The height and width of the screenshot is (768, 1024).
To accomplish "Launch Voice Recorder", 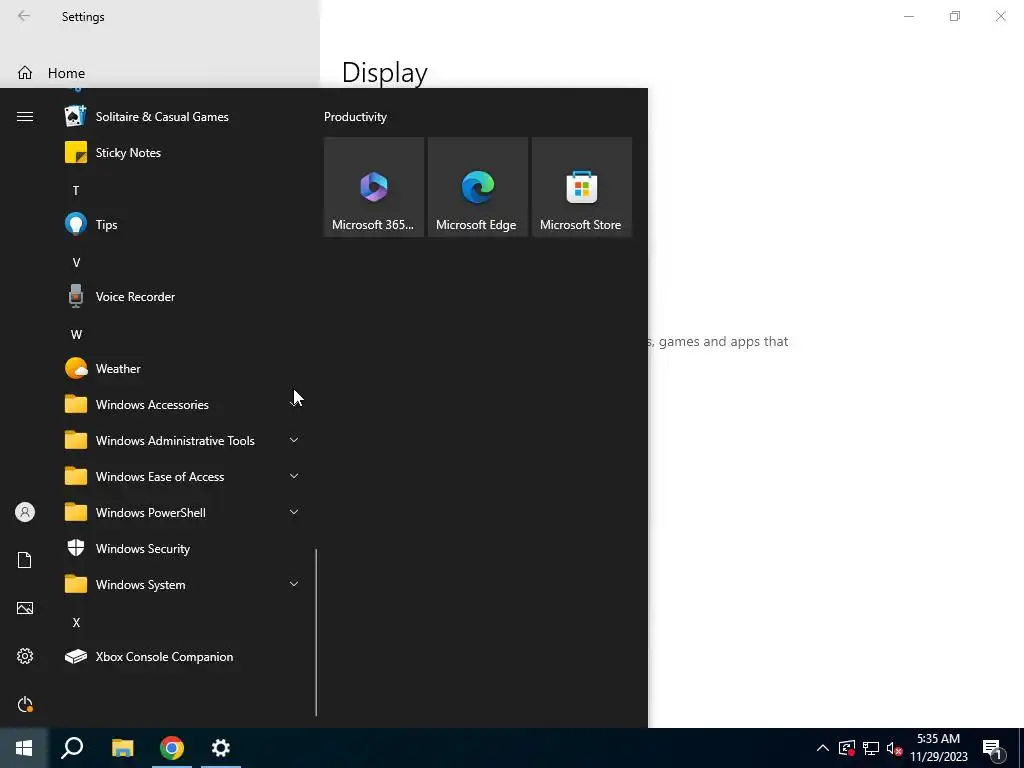I will pyautogui.click(x=182, y=296).
